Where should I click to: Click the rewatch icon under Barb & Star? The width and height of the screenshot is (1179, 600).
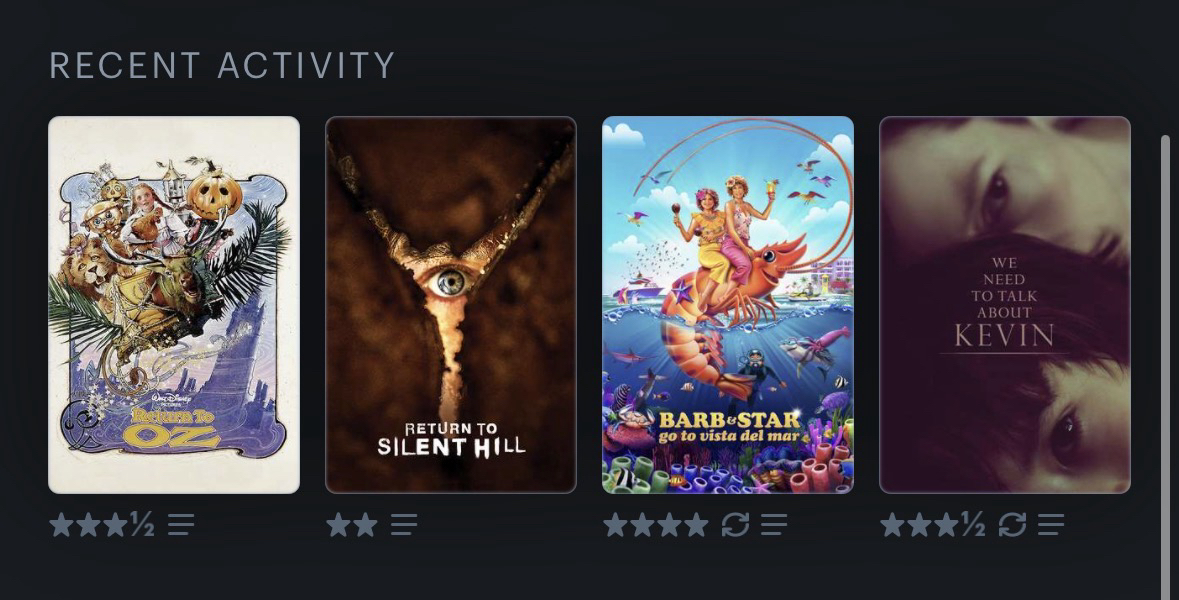point(735,525)
